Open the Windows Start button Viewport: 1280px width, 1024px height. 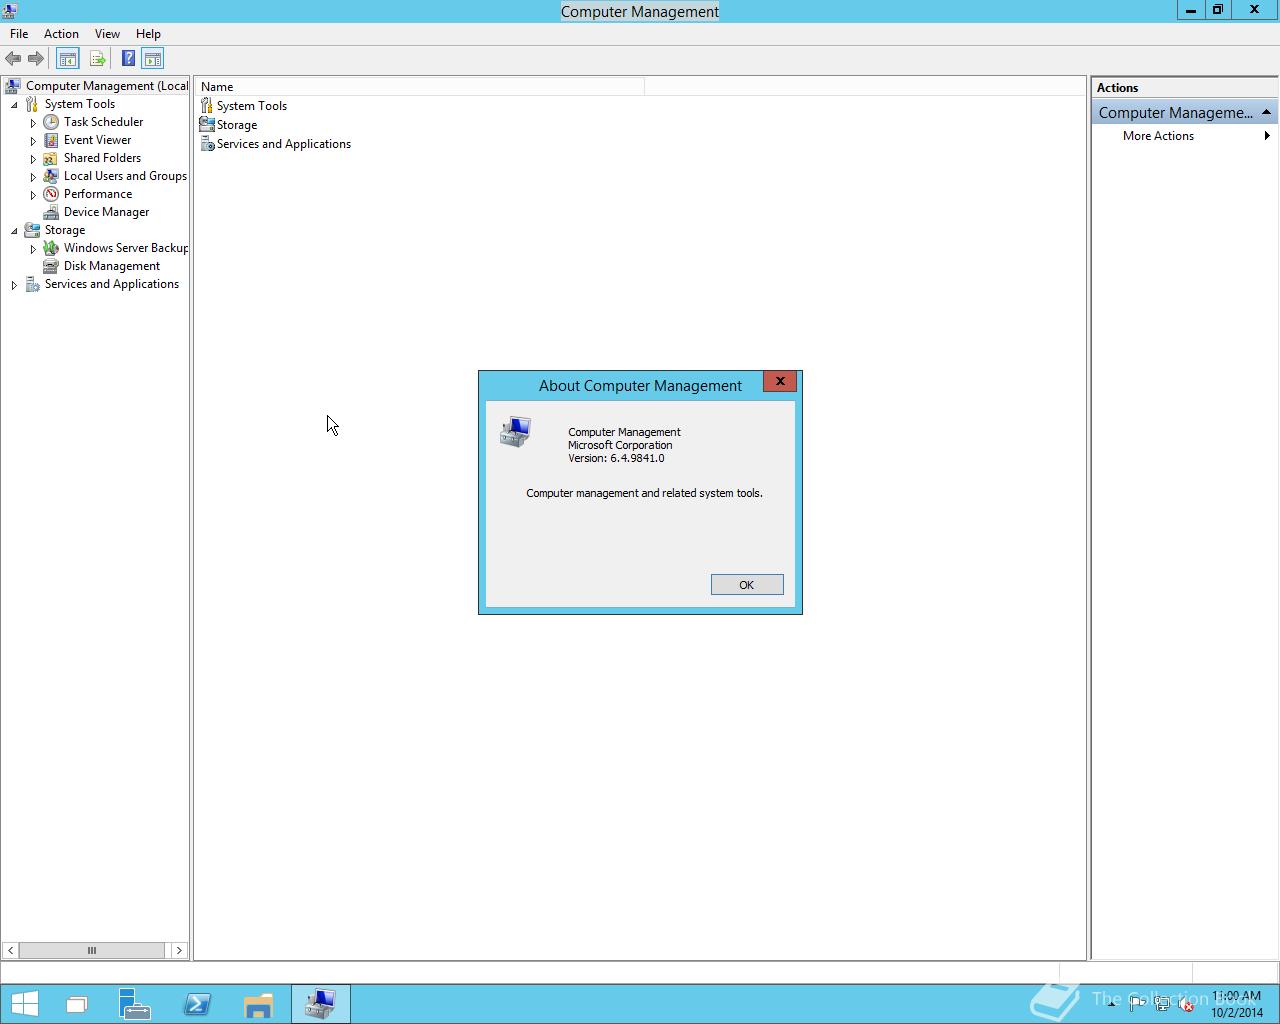24,1004
